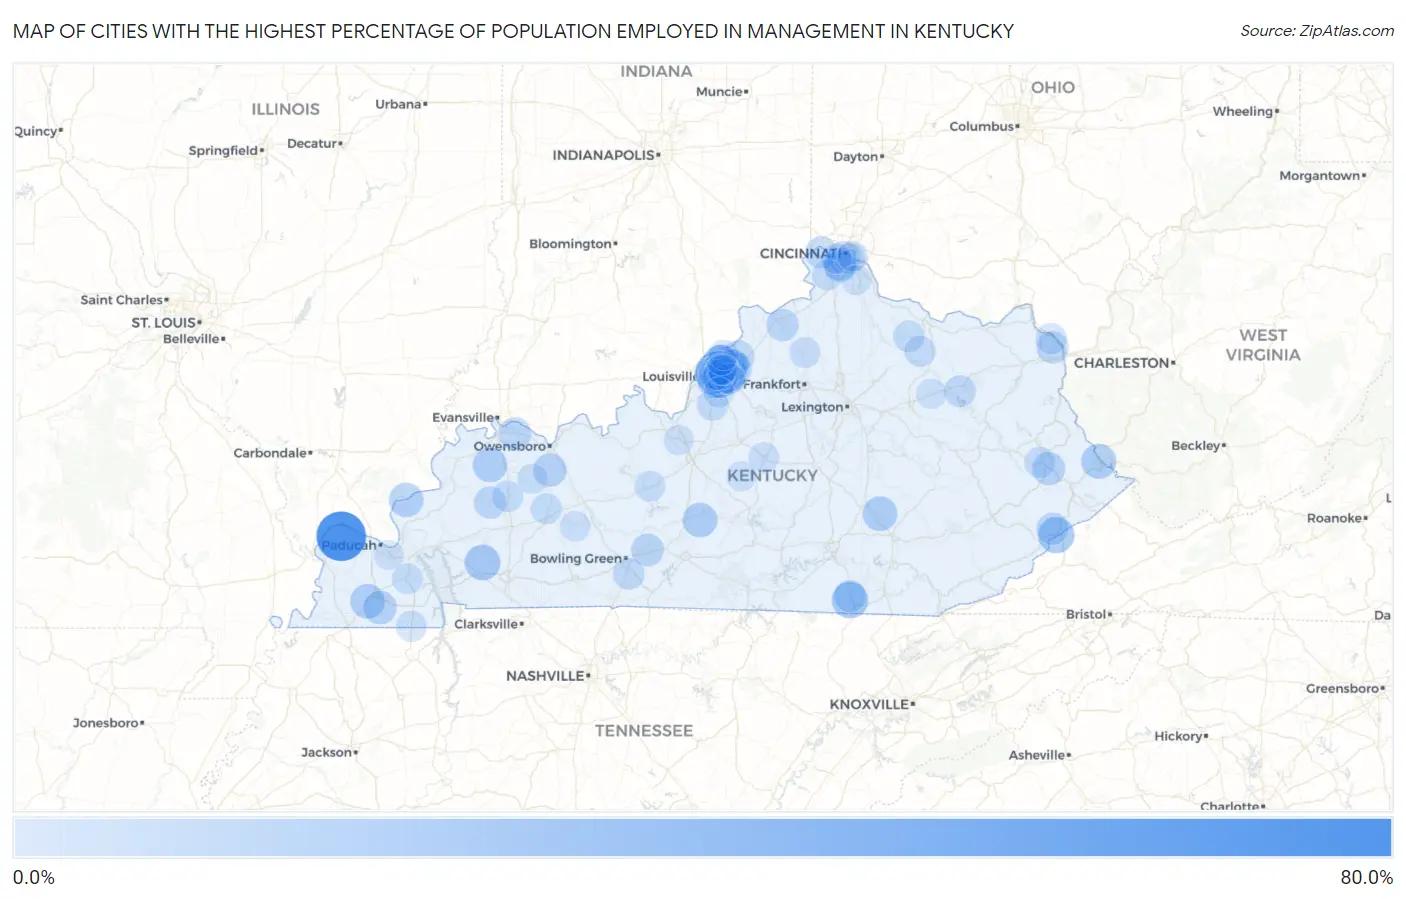The image size is (1406, 899).
Task: Click the Columbus city label
Action: [982, 126]
